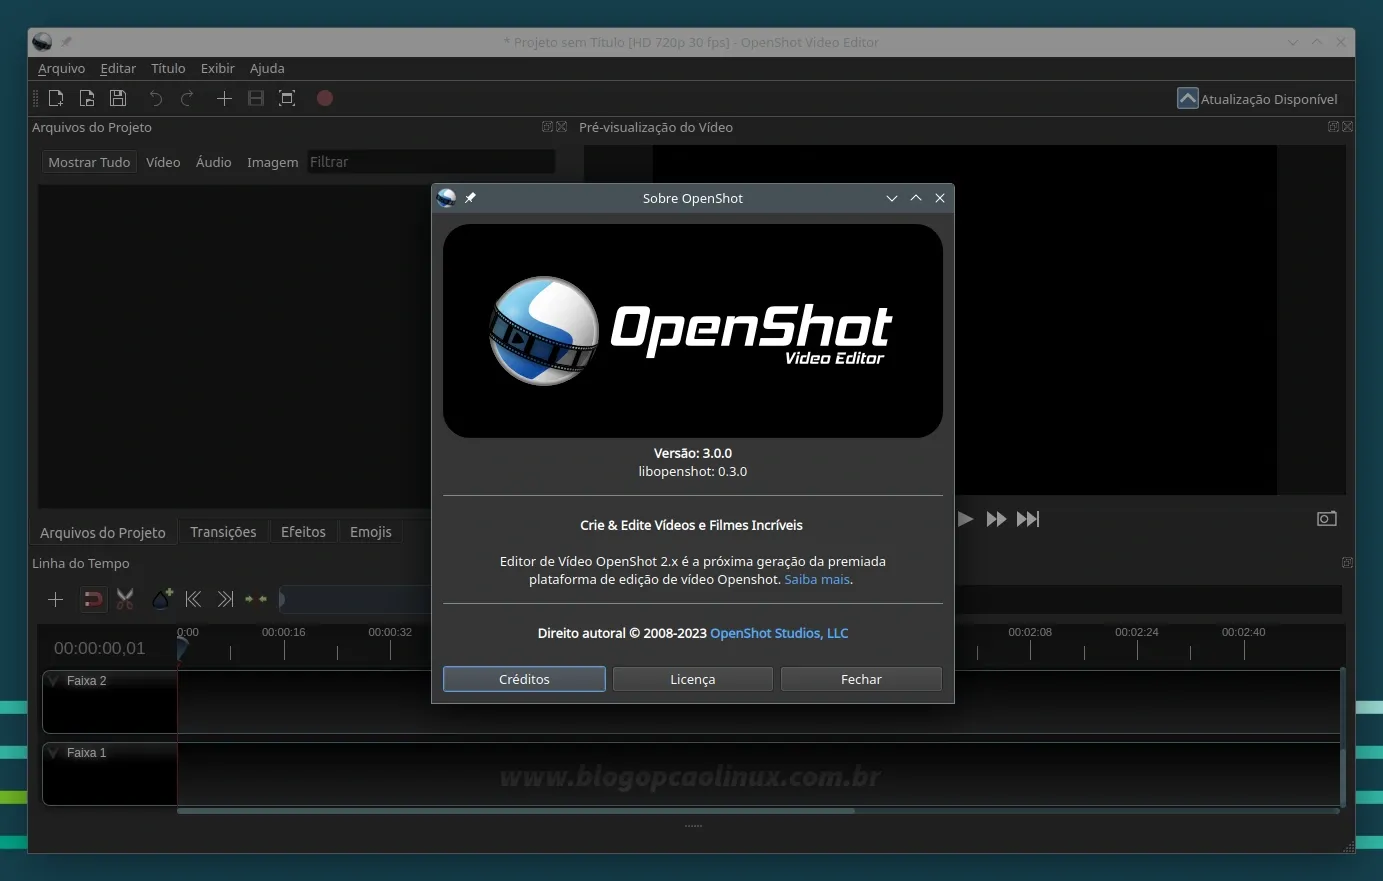Toggle the scissors razor tool
The height and width of the screenshot is (881, 1383).
pos(125,599)
